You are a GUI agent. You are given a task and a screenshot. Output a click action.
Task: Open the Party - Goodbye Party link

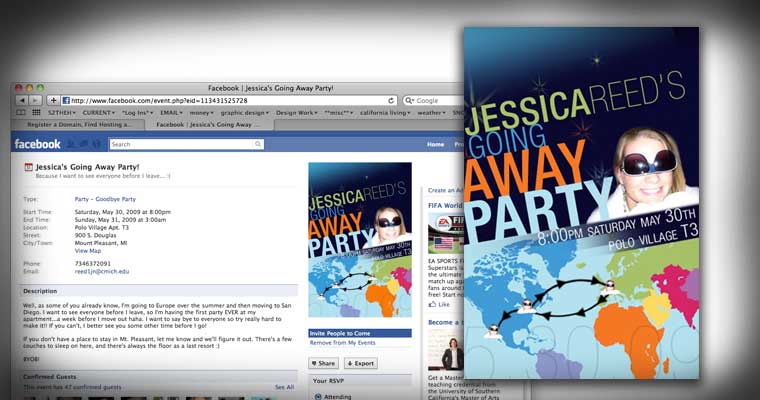105,199
